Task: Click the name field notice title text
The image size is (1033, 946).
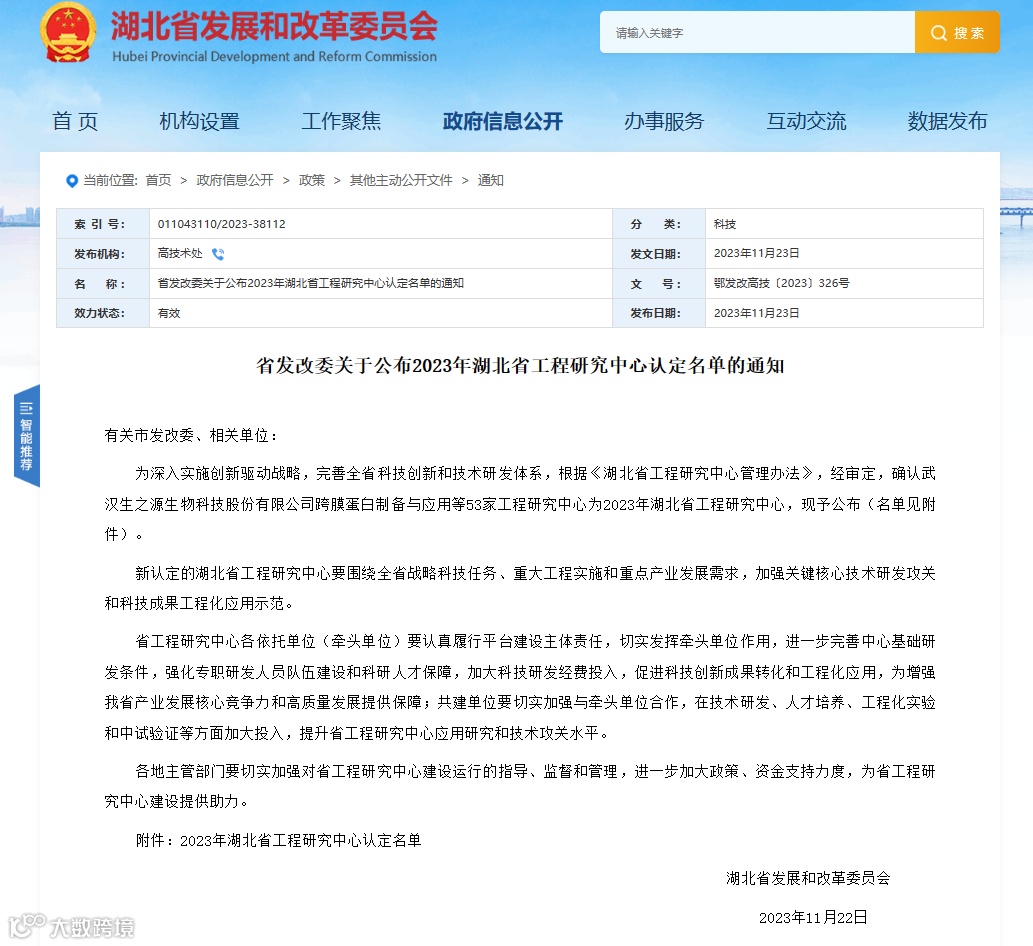Action: (x=310, y=283)
